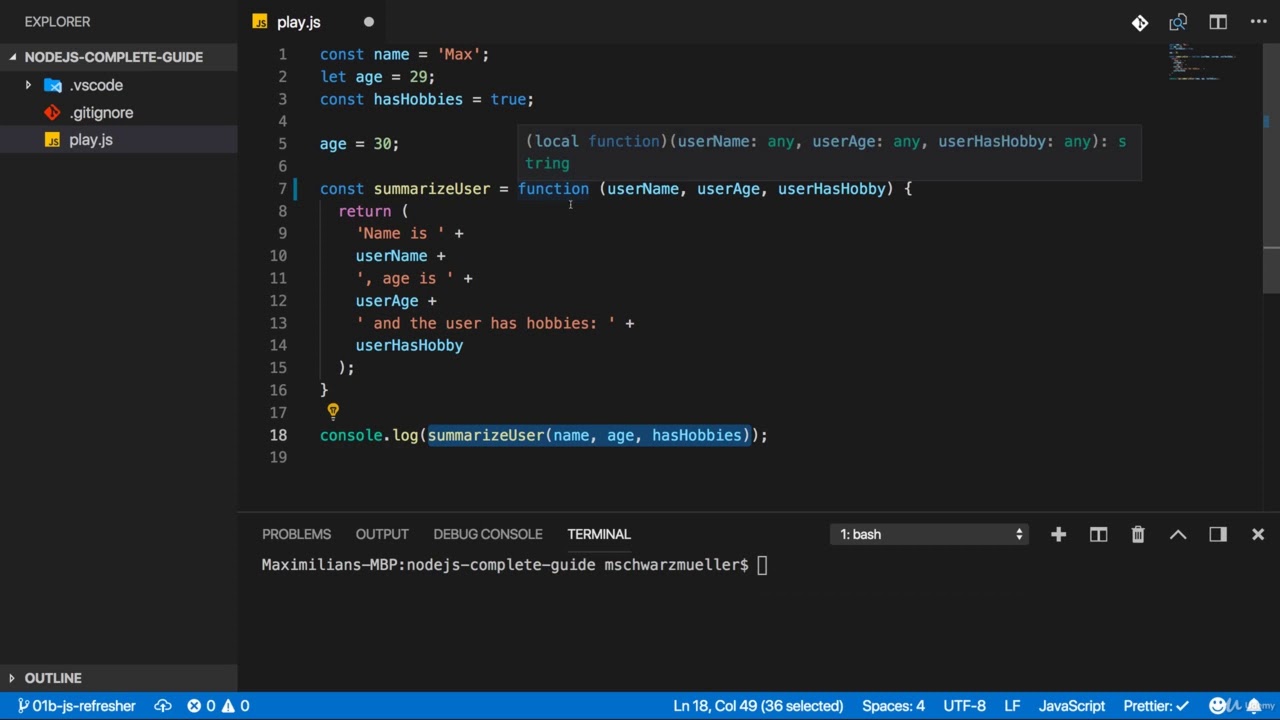Screen dimensions: 1280x720
Task: Click the open preview search icon in the editor toolbar
Action: [x=1178, y=22]
